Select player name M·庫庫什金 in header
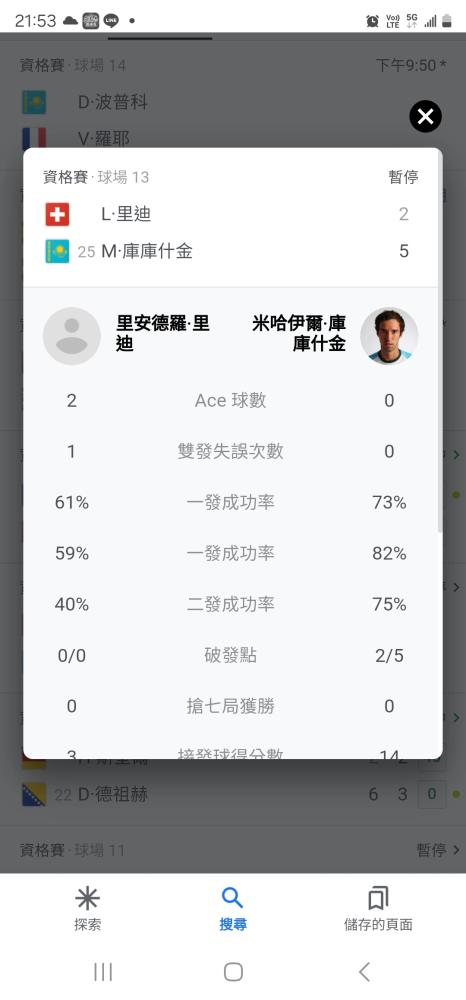Viewport: 466px width, 1000px height. 147,251
